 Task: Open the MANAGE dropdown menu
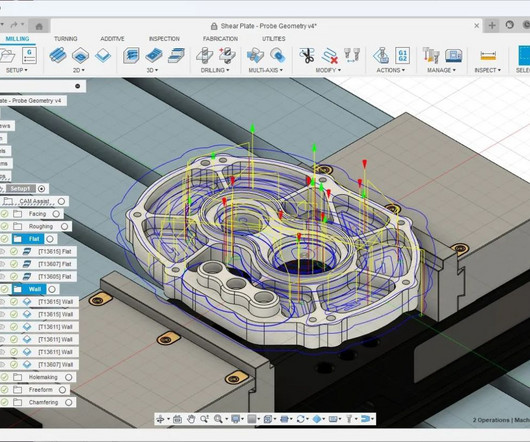point(441,70)
